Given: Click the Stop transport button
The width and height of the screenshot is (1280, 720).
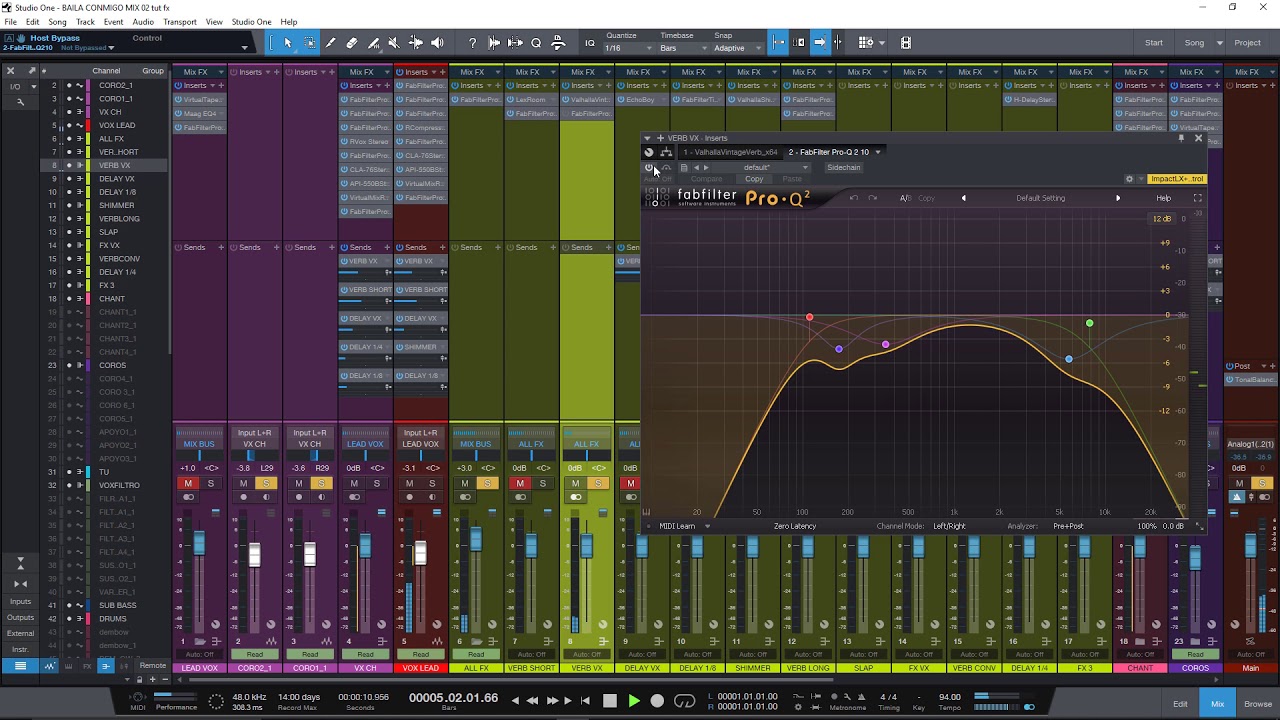Looking at the screenshot, I should tap(609, 701).
